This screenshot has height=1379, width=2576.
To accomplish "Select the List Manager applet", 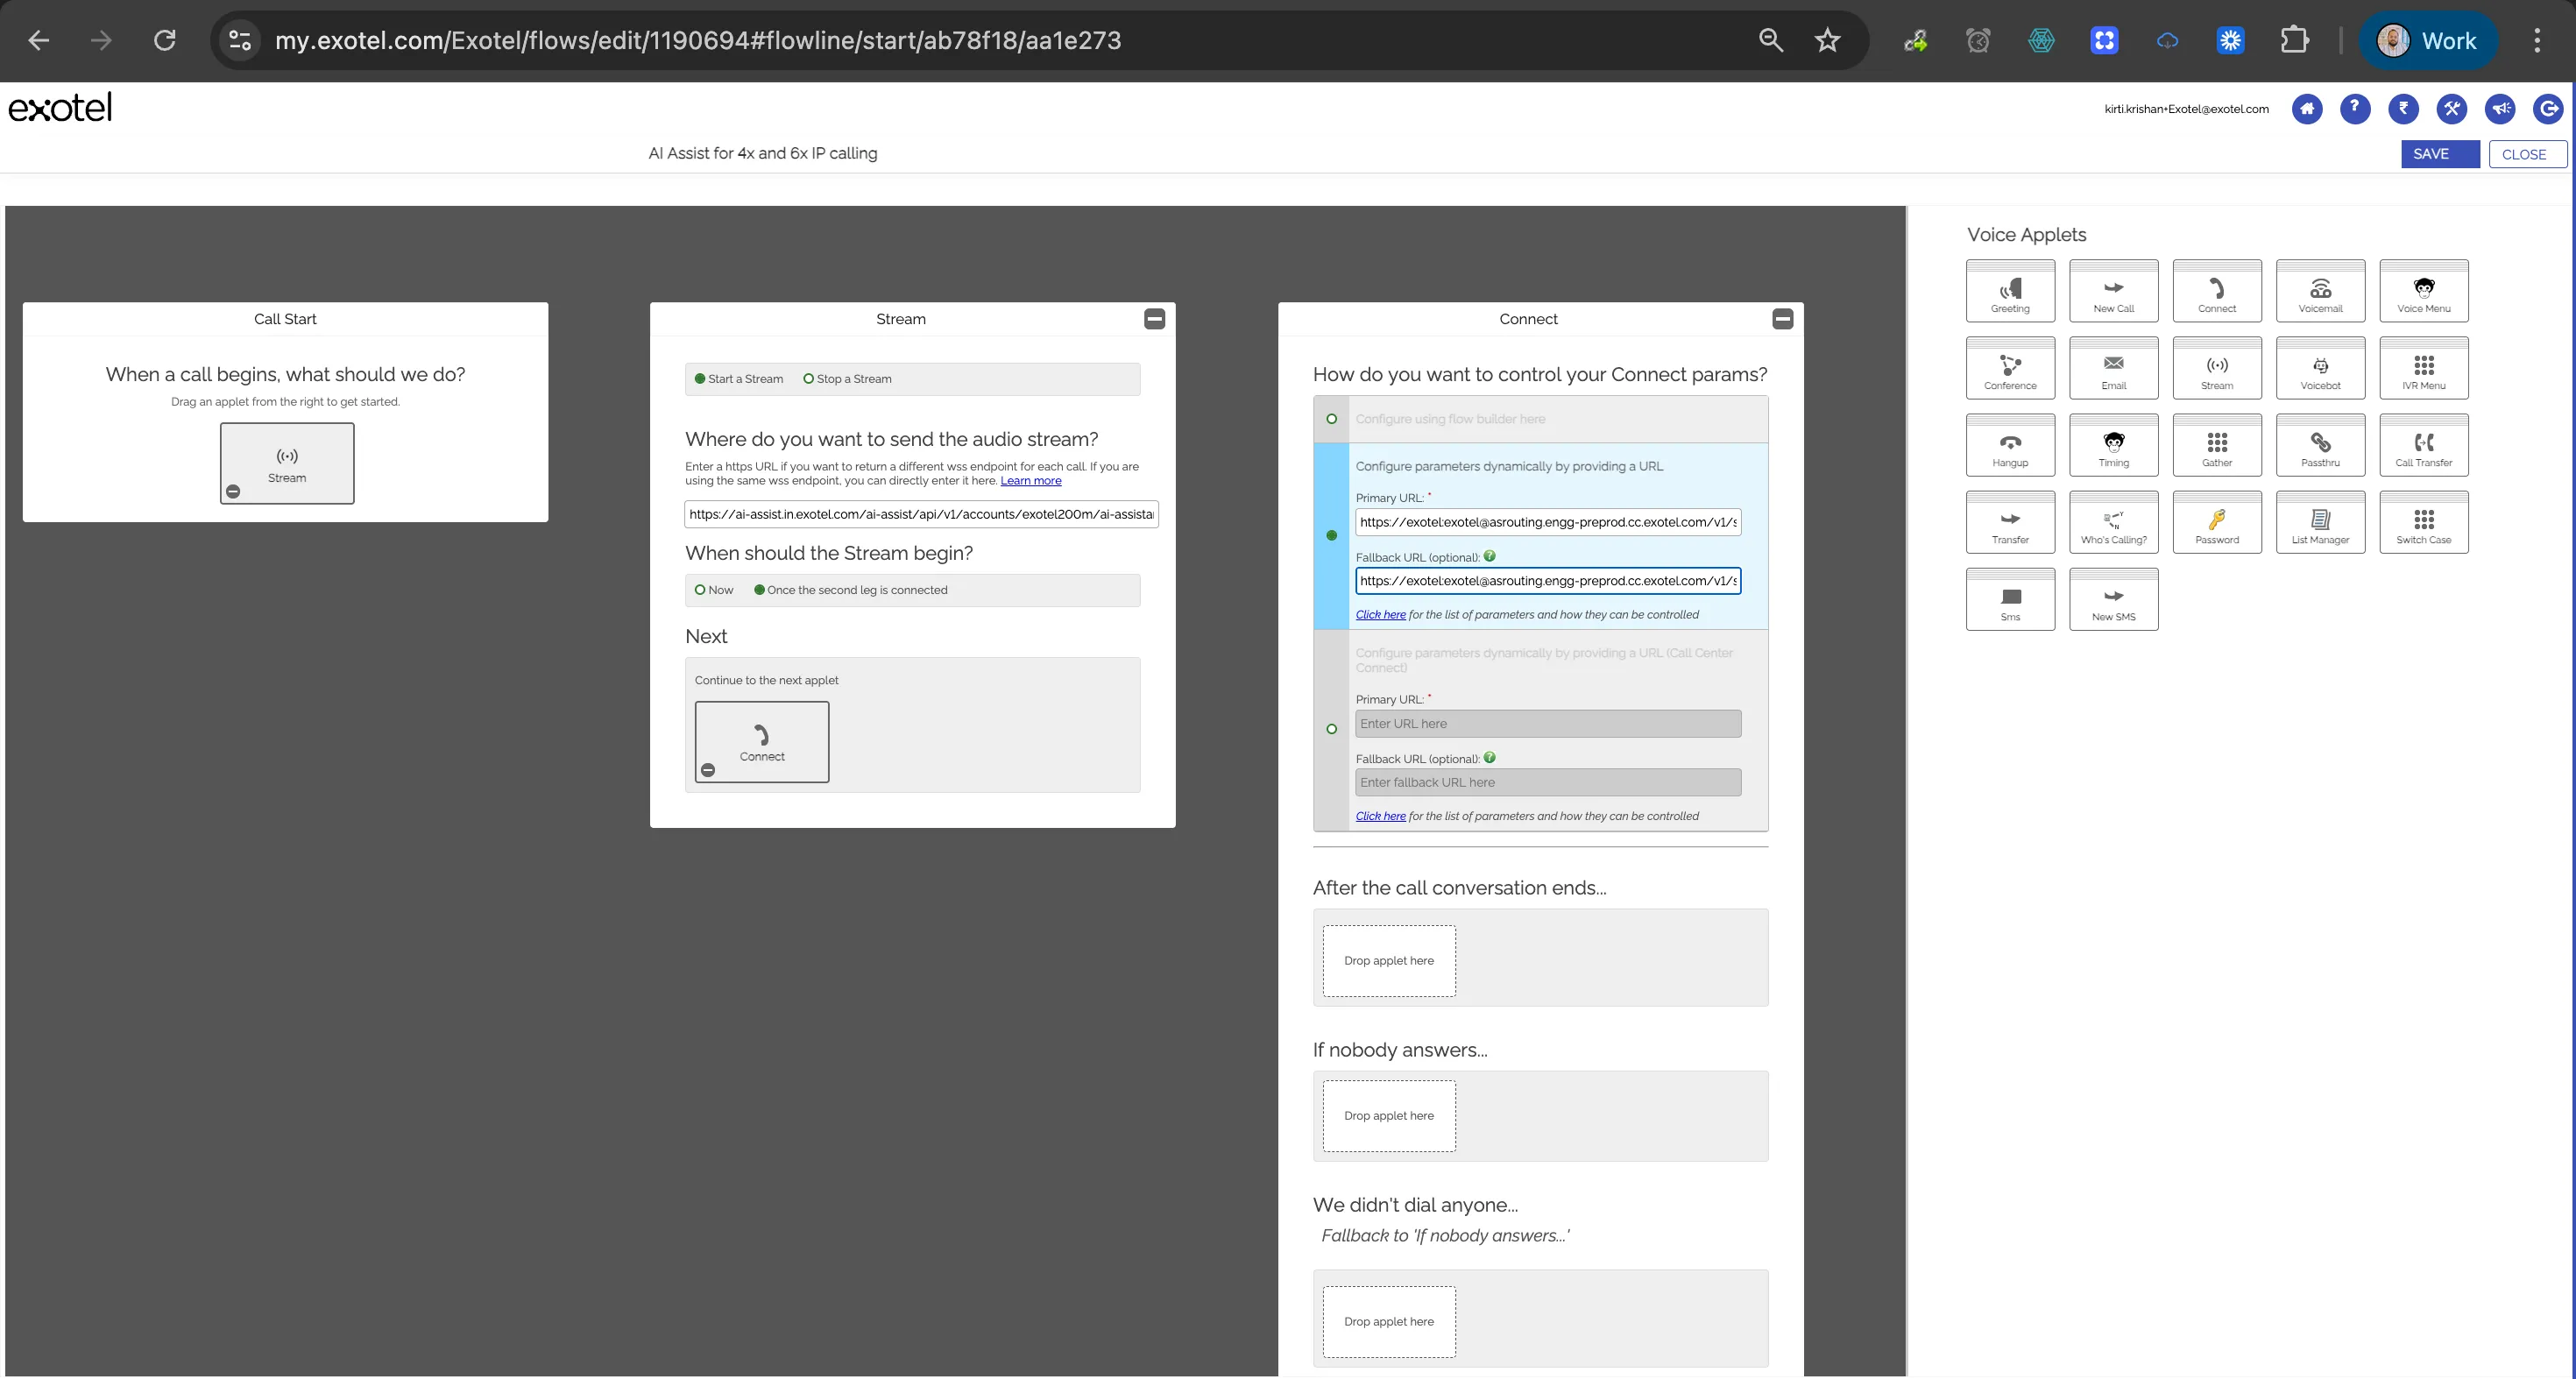I will (2320, 522).
